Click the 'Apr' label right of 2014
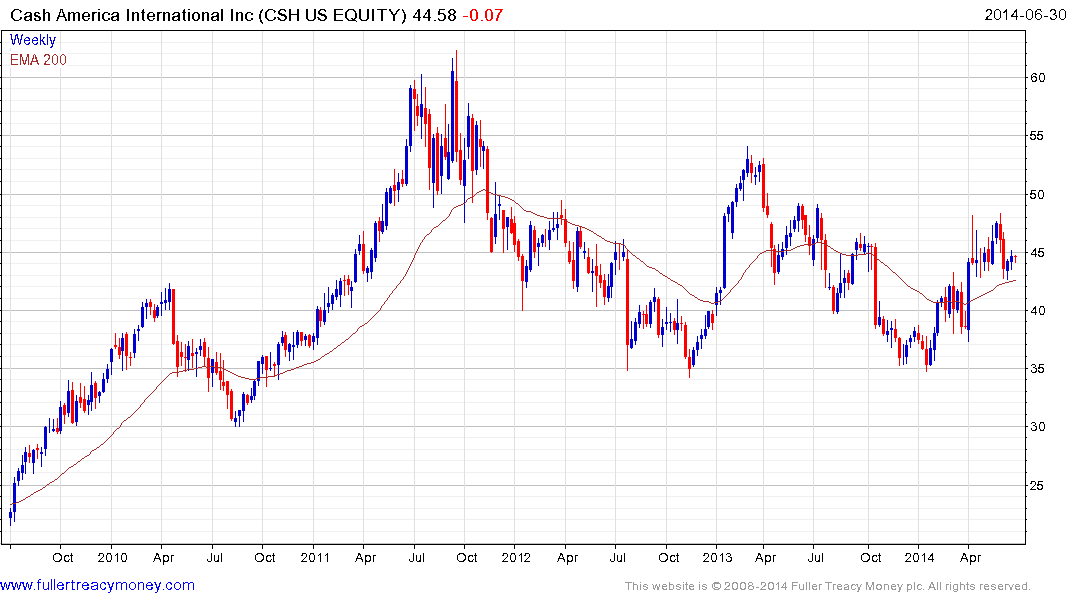1075x600 pixels. pyautogui.click(x=970, y=557)
